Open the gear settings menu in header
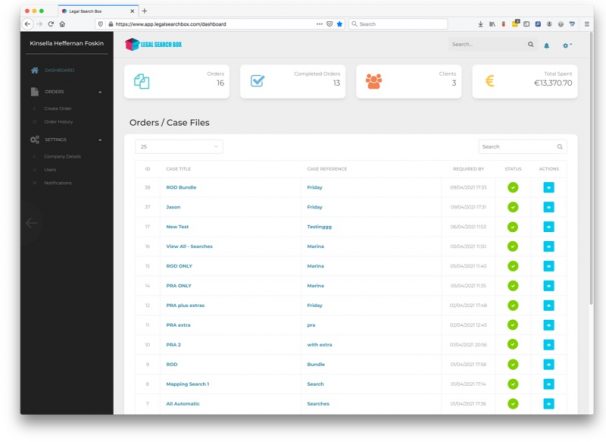 567,46
